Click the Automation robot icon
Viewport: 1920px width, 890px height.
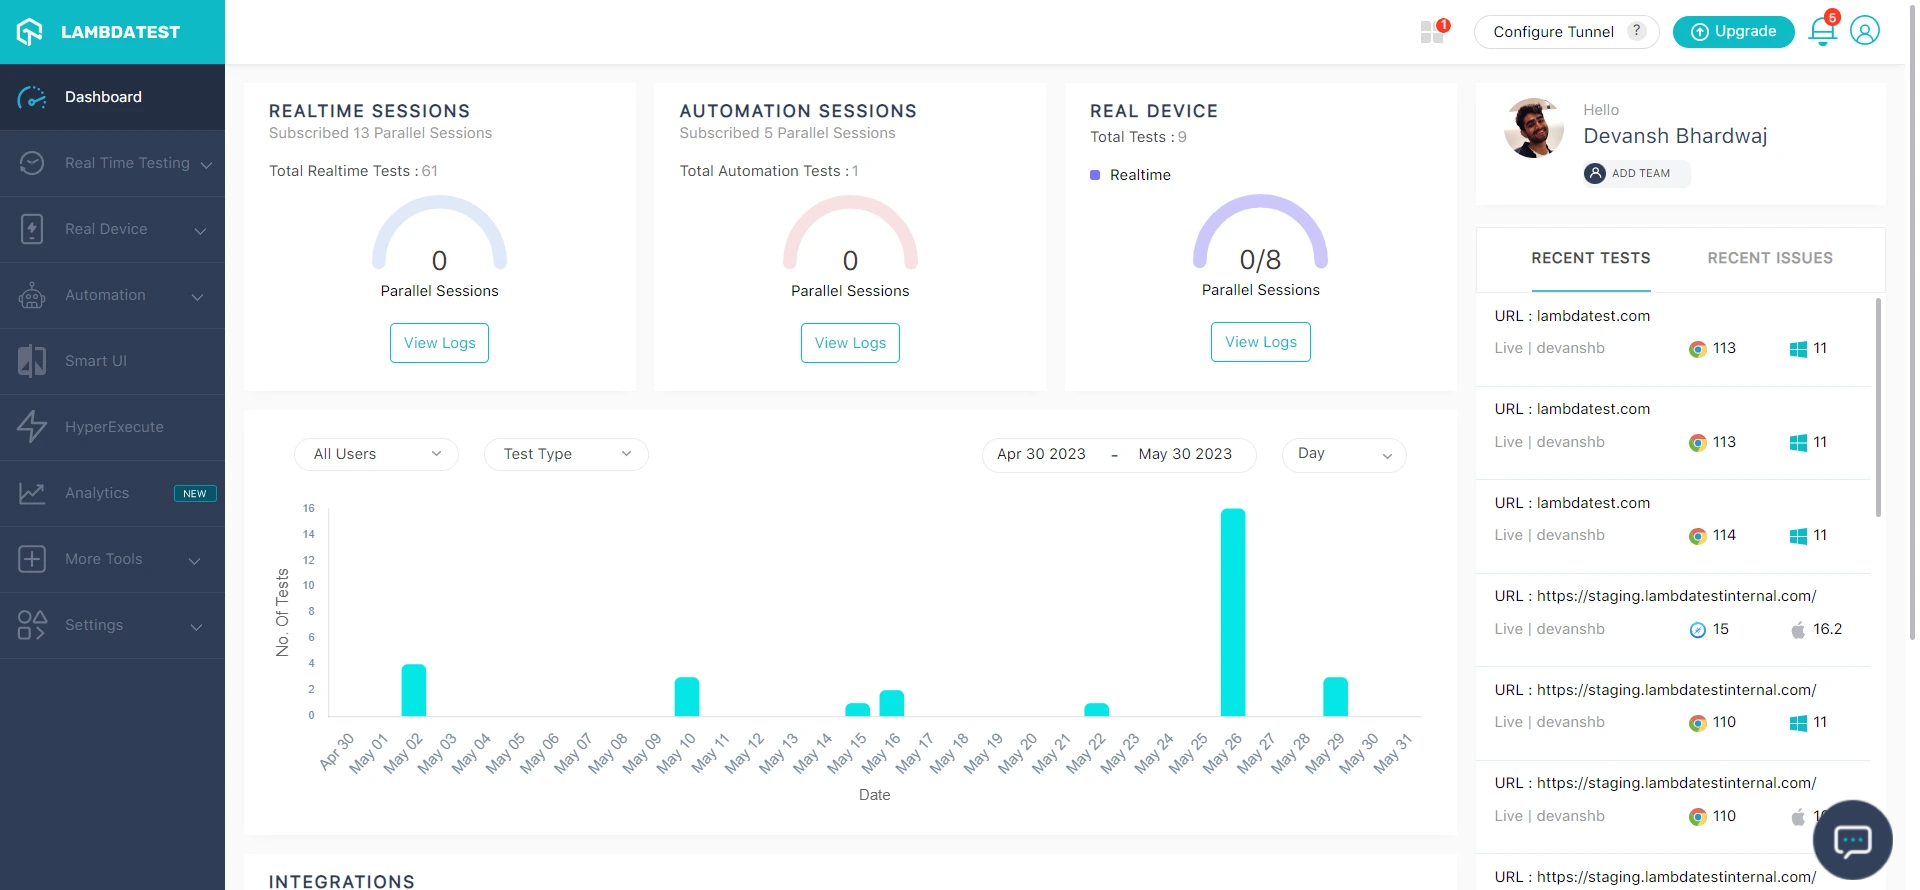(x=32, y=295)
